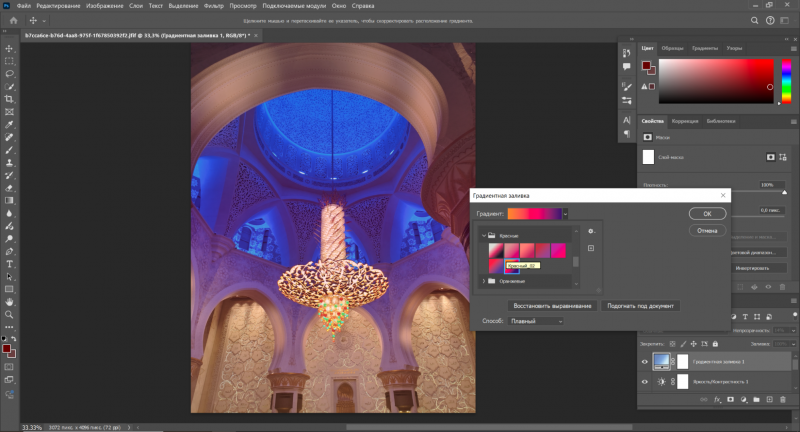Viewport: 800px width, 432px height.
Task: Open the Способ dropdown showing Плавный
Action: pos(536,321)
